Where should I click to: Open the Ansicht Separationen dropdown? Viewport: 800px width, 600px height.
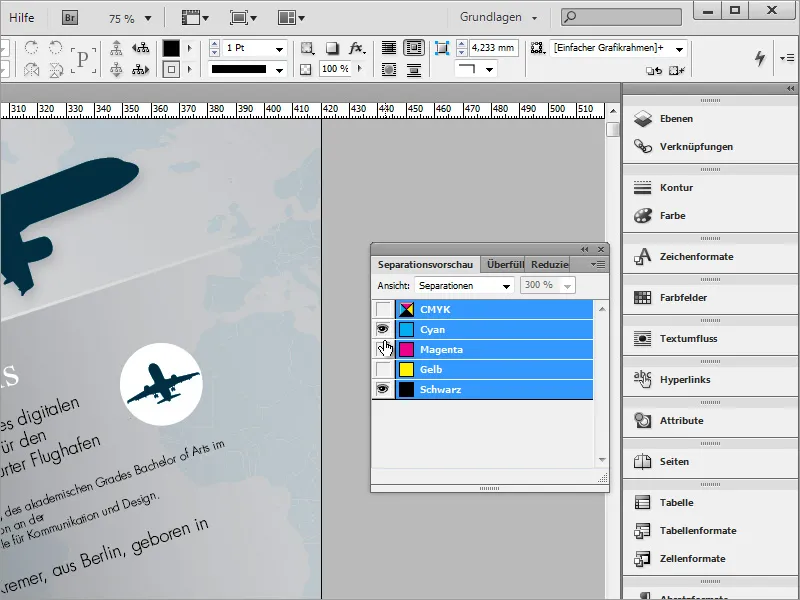(x=464, y=286)
